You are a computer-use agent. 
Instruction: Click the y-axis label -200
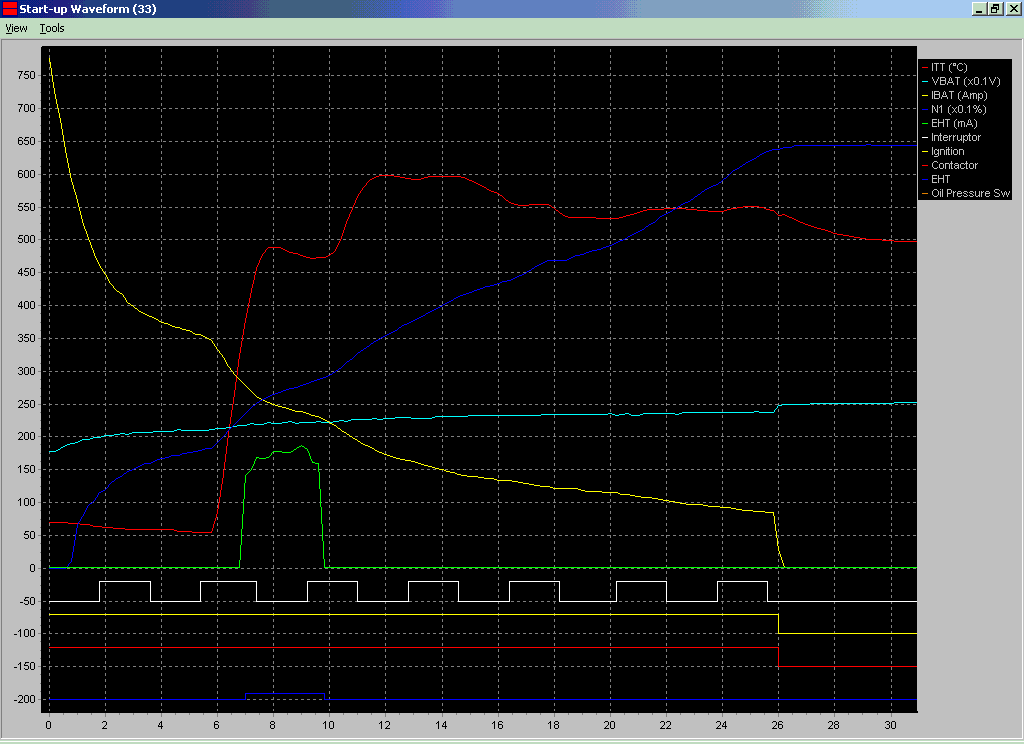pyautogui.click(x=24, y=700)
